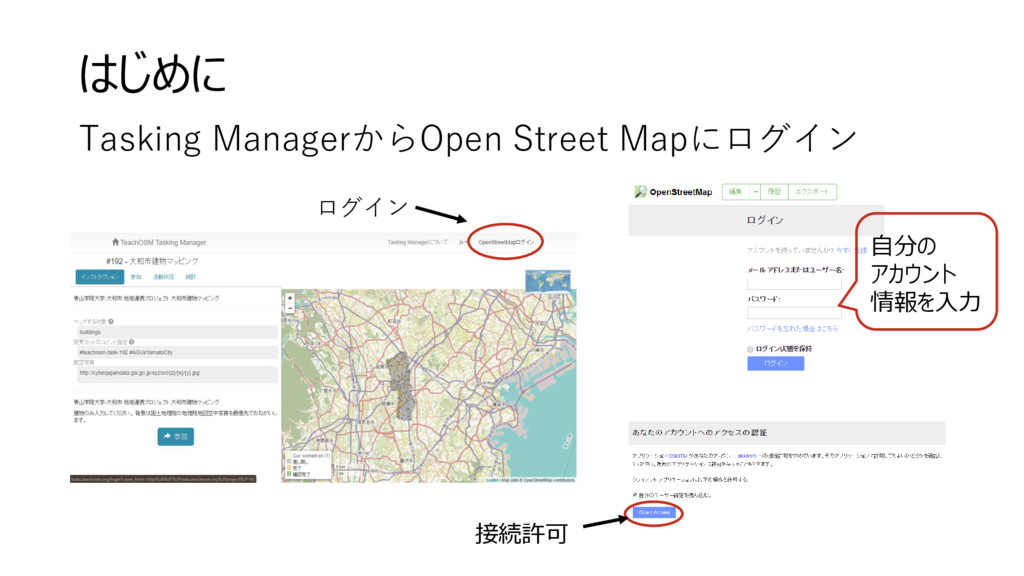Switch to the 活動状況 tab
This screenshot has width=1024, height=576.
pyautogui.click(x=163, y=277)
